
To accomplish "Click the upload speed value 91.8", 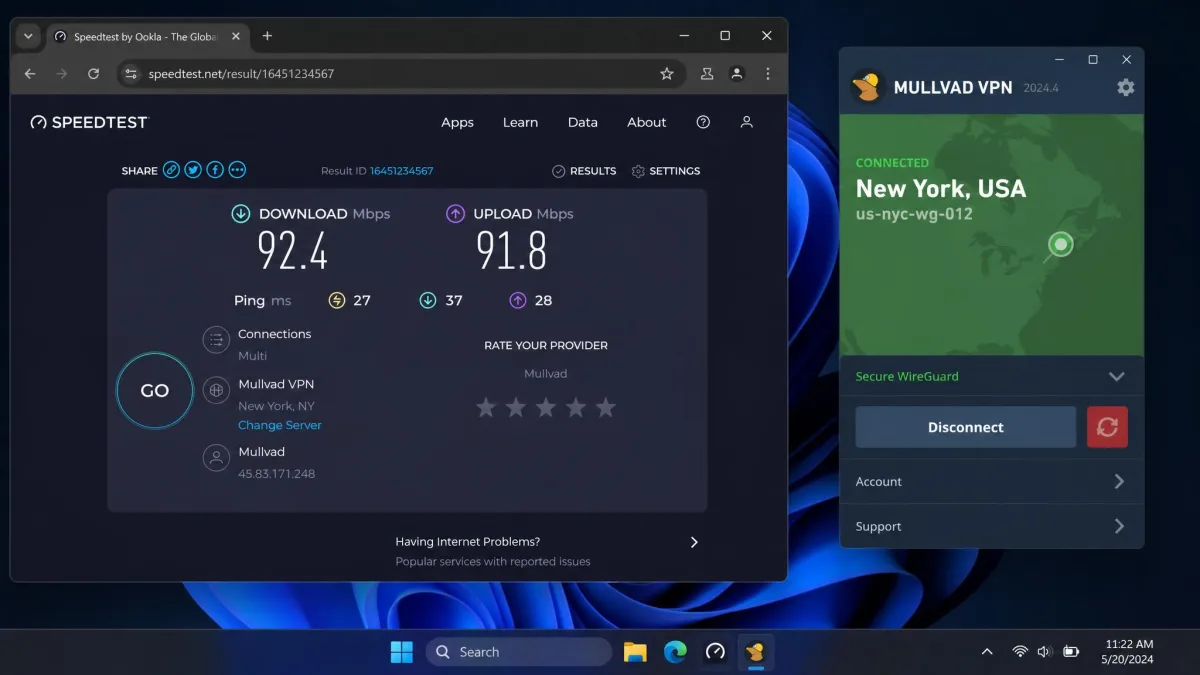I will point(511,251).
